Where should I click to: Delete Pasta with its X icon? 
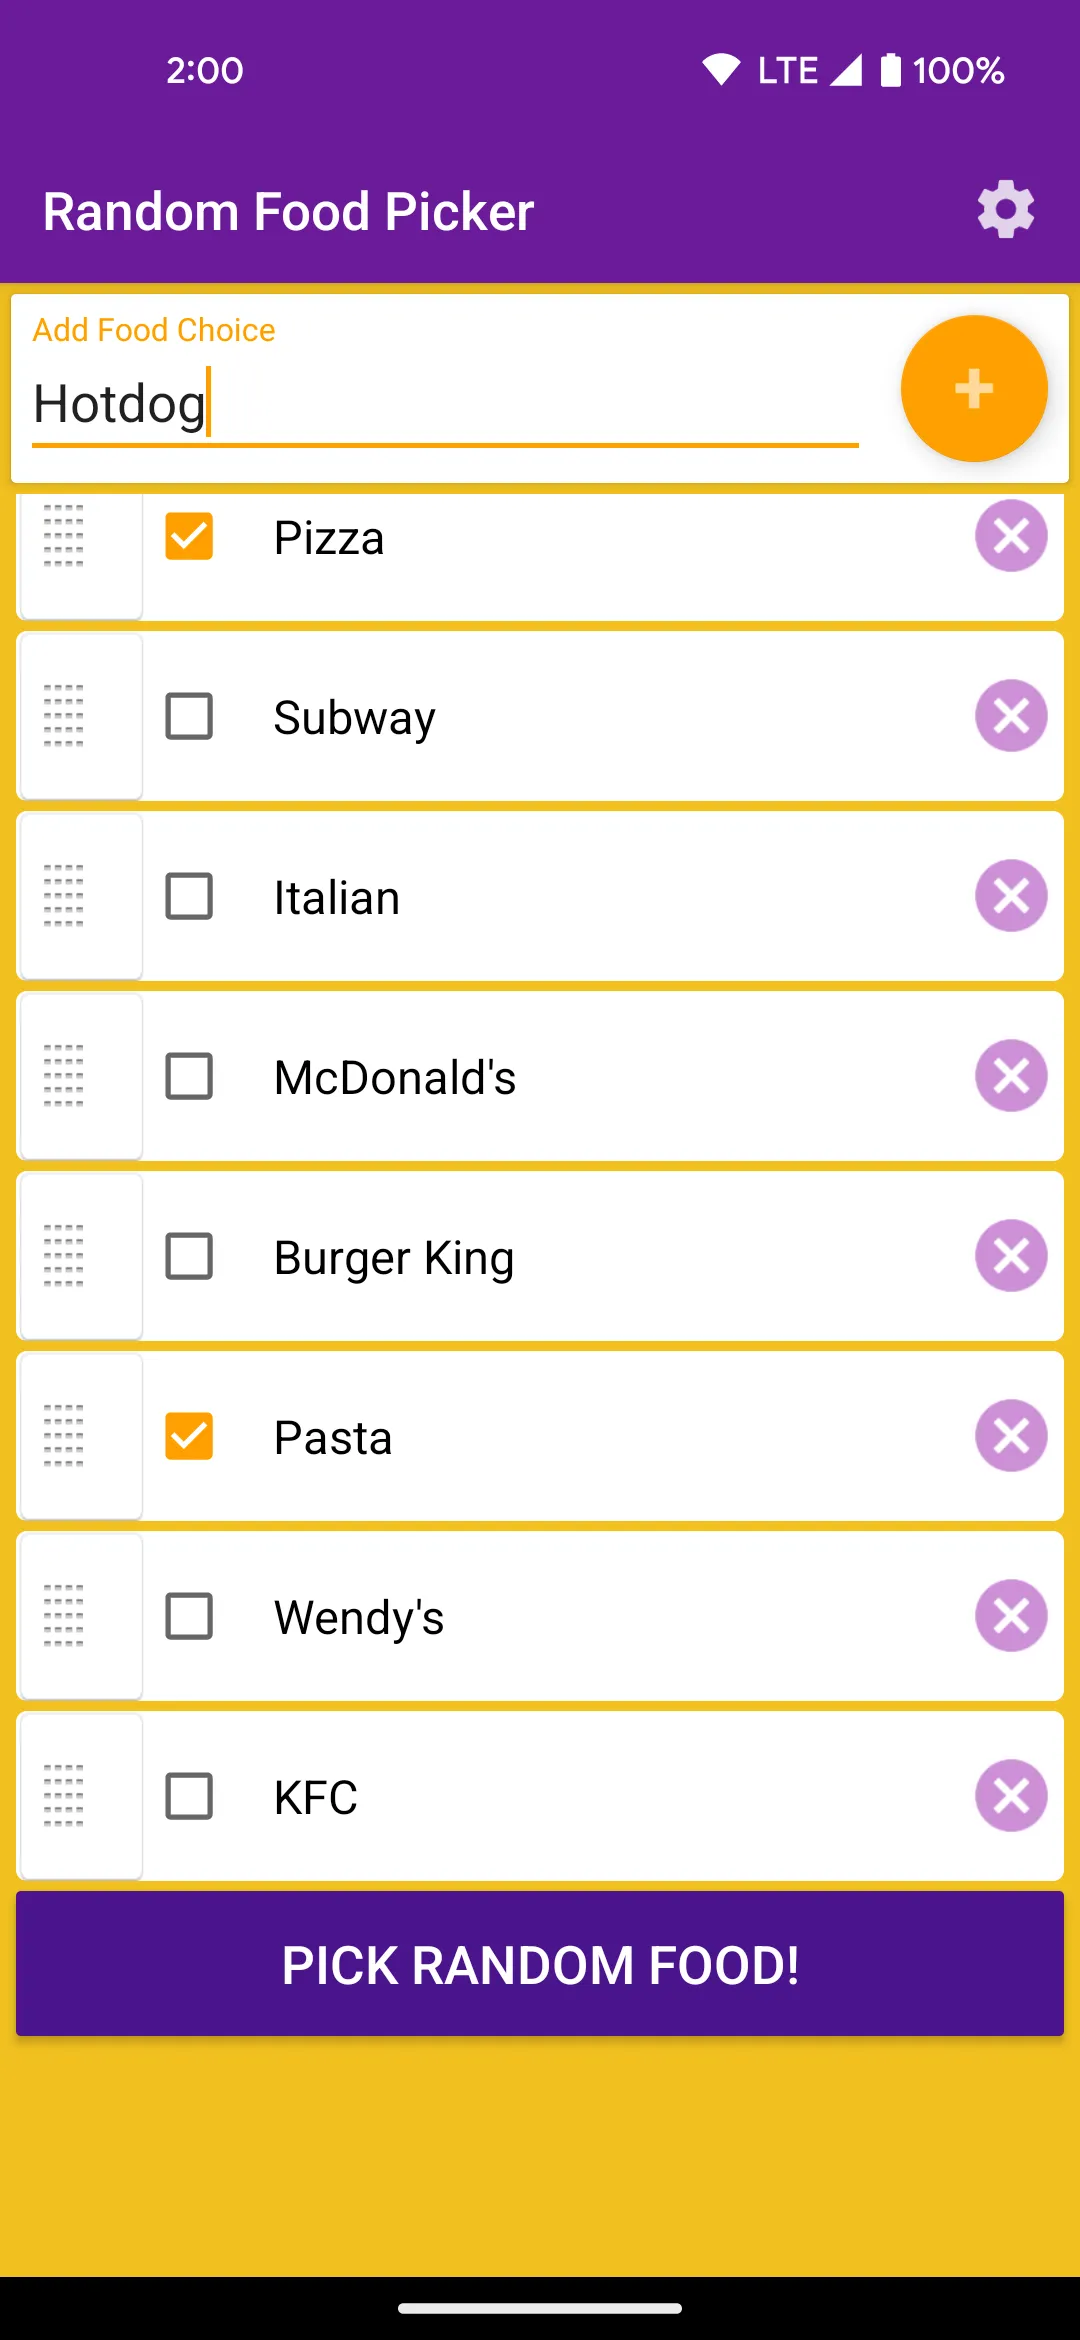click(x=1011, y=1436)
